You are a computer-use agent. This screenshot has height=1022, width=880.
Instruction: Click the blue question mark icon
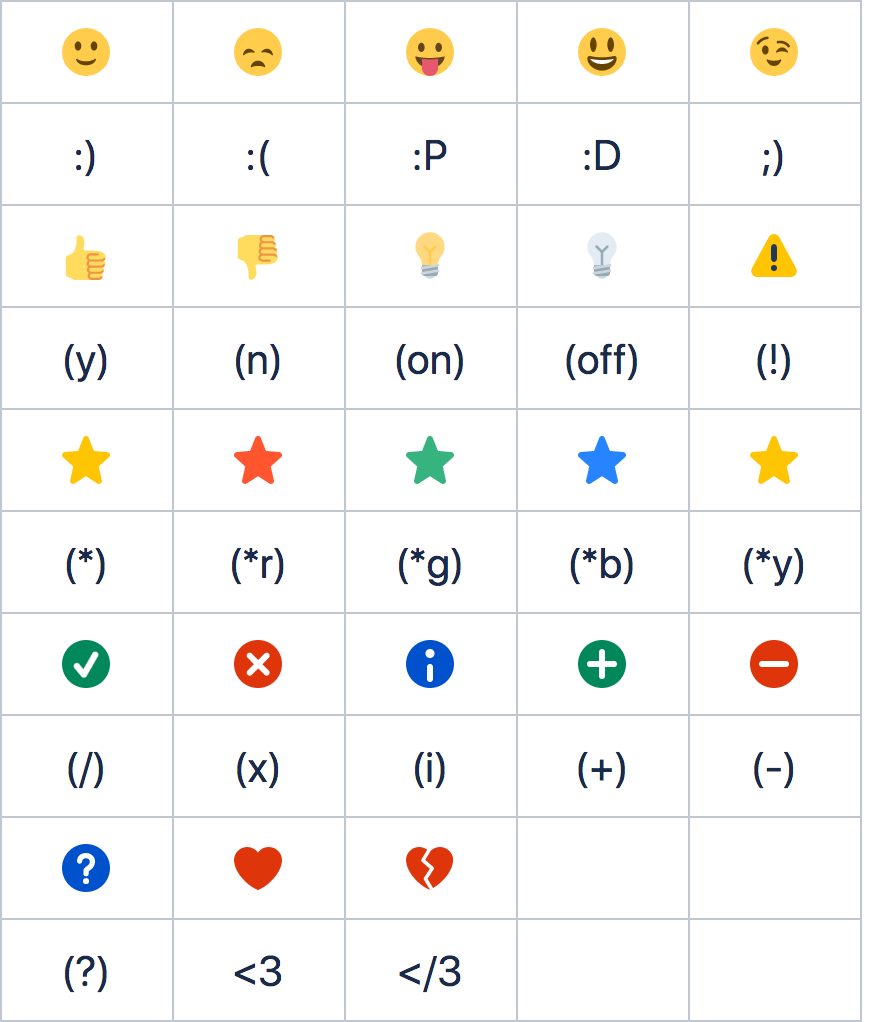(86, 868)
